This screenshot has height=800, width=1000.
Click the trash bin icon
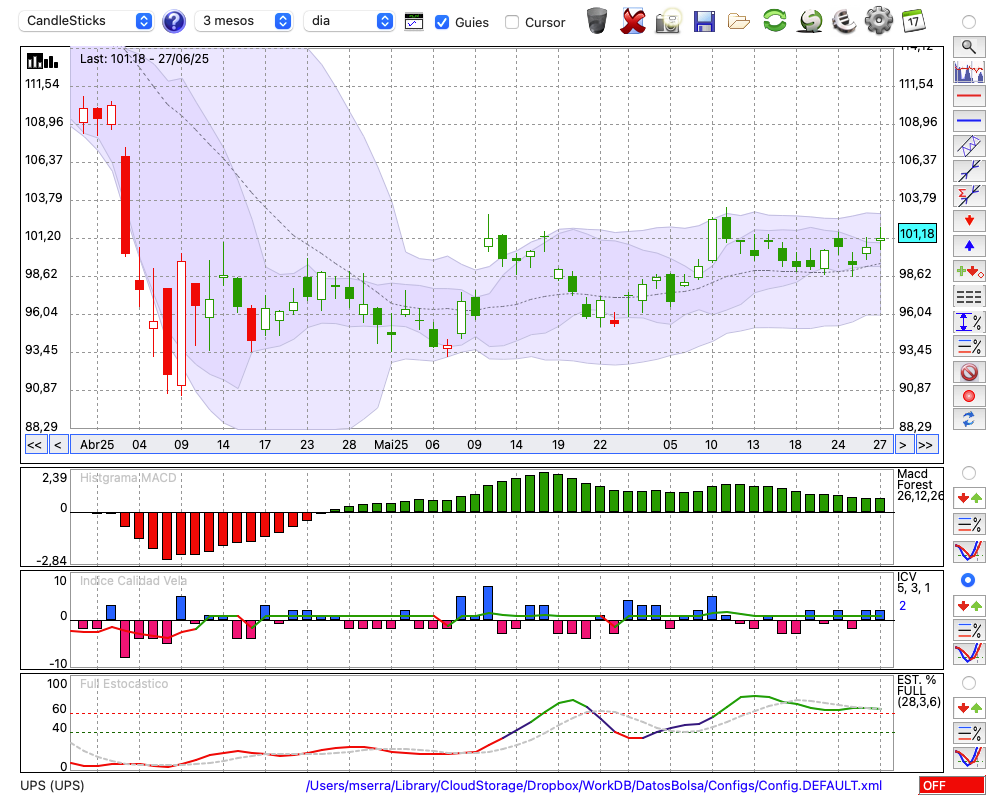[x=597, y=21]
